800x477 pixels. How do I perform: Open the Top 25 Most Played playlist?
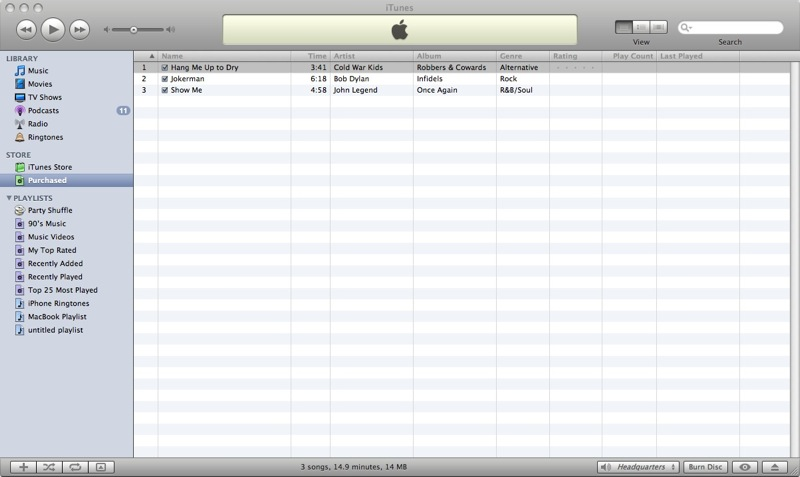pos(62,290)
